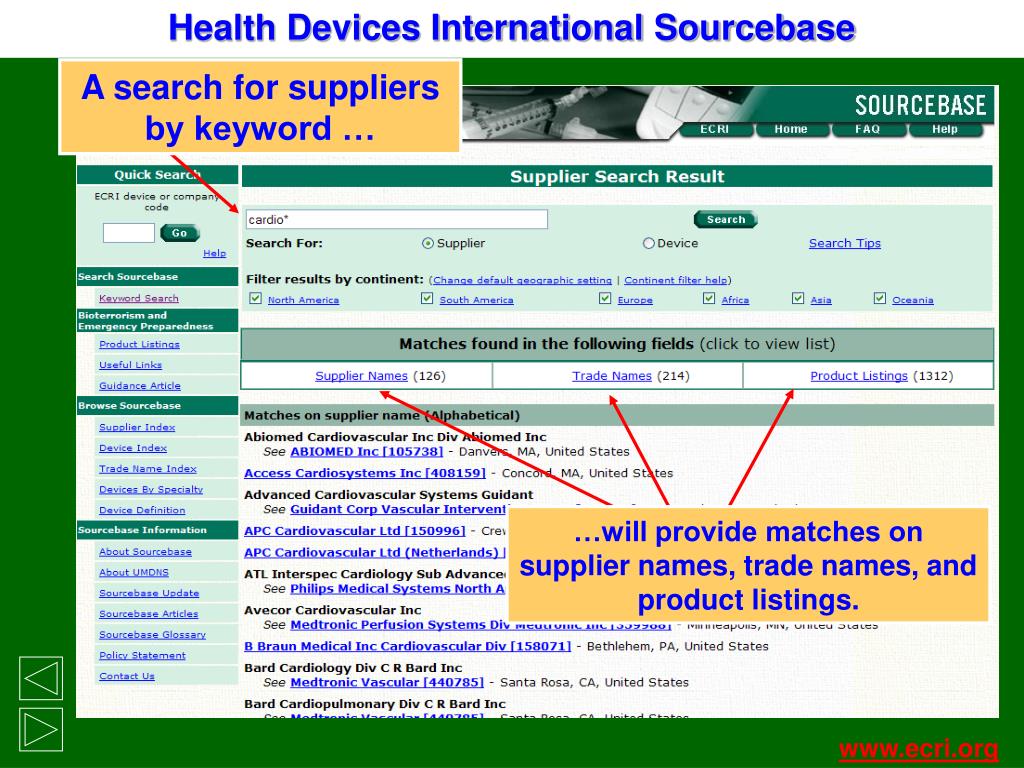Open About UMDNS link
This screenshot has width=1024, height=768.
[134, 573]
